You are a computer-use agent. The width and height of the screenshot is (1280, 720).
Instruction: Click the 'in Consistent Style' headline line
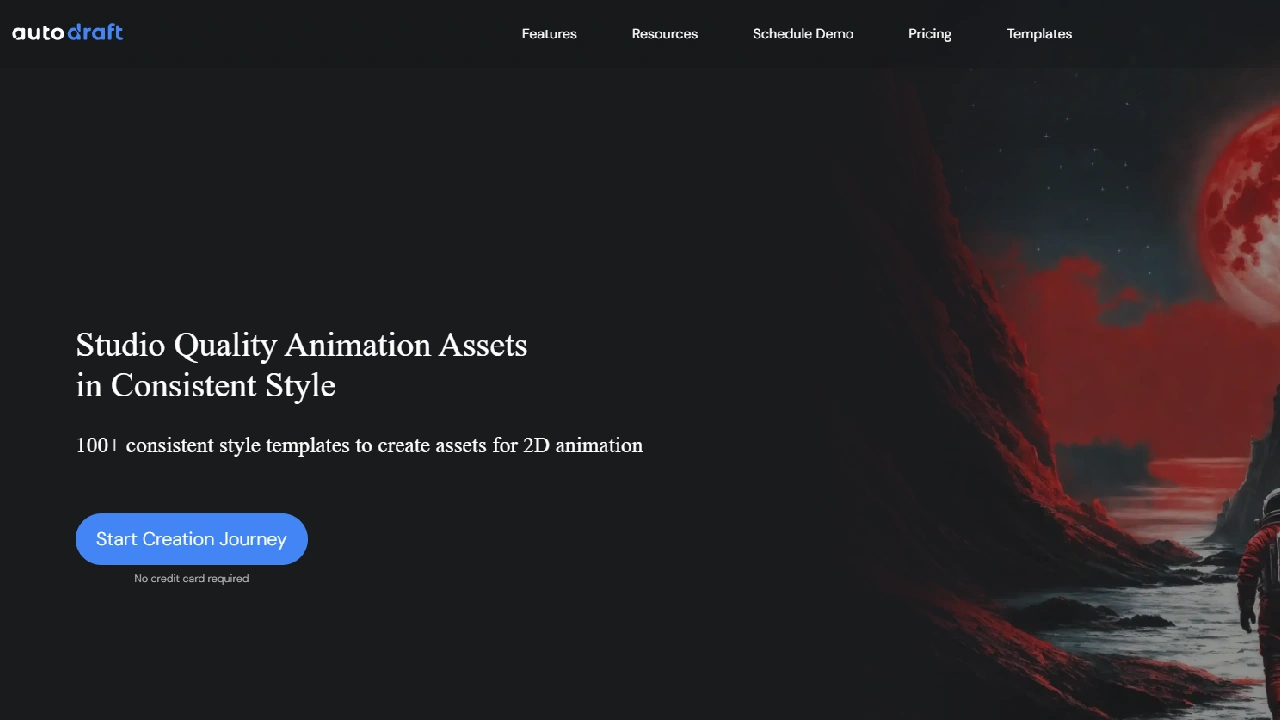[x=206, y=385]
